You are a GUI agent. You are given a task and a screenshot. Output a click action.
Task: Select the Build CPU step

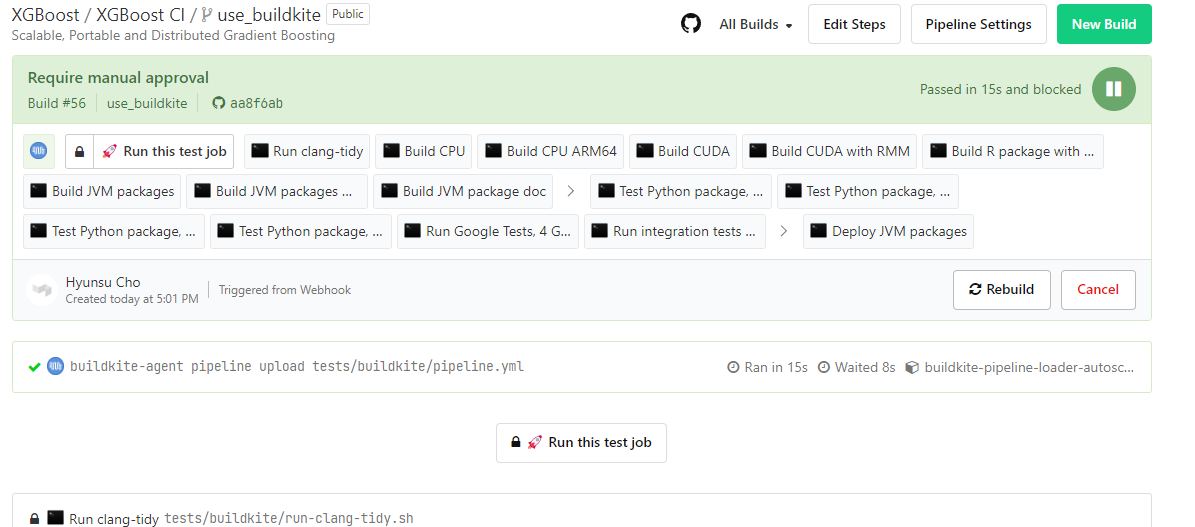[x=424, y=152]
